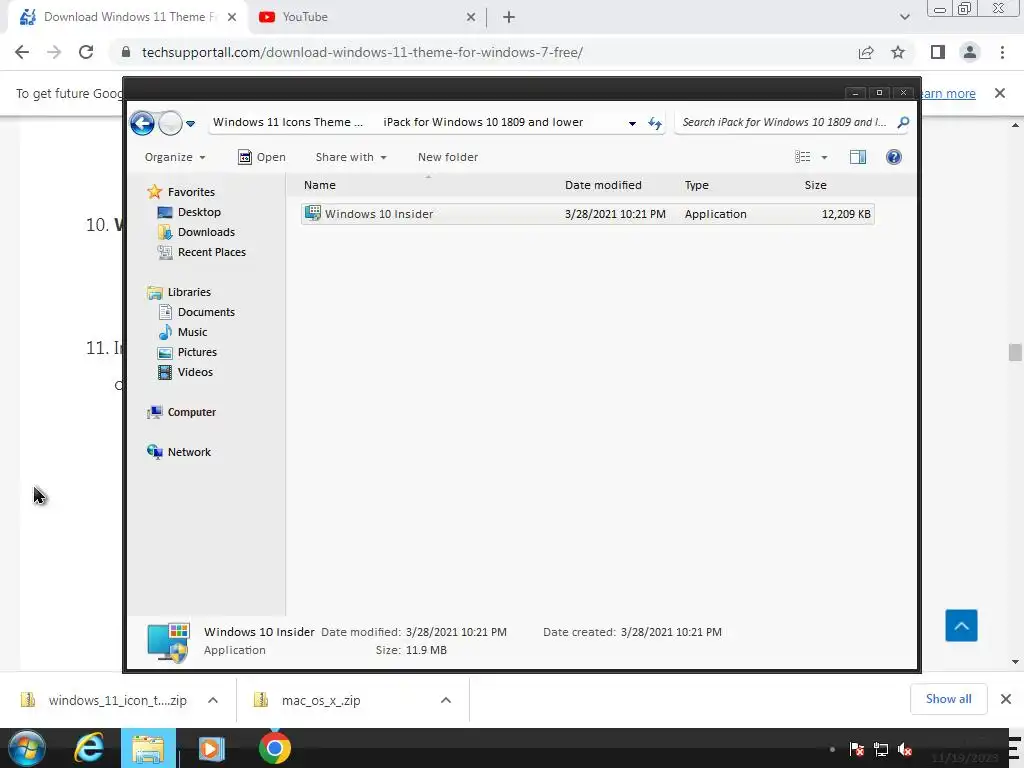Go back in Explorer window
Image resolution: width=1024 pixels, height=768 pixels.
coord(142,123)
